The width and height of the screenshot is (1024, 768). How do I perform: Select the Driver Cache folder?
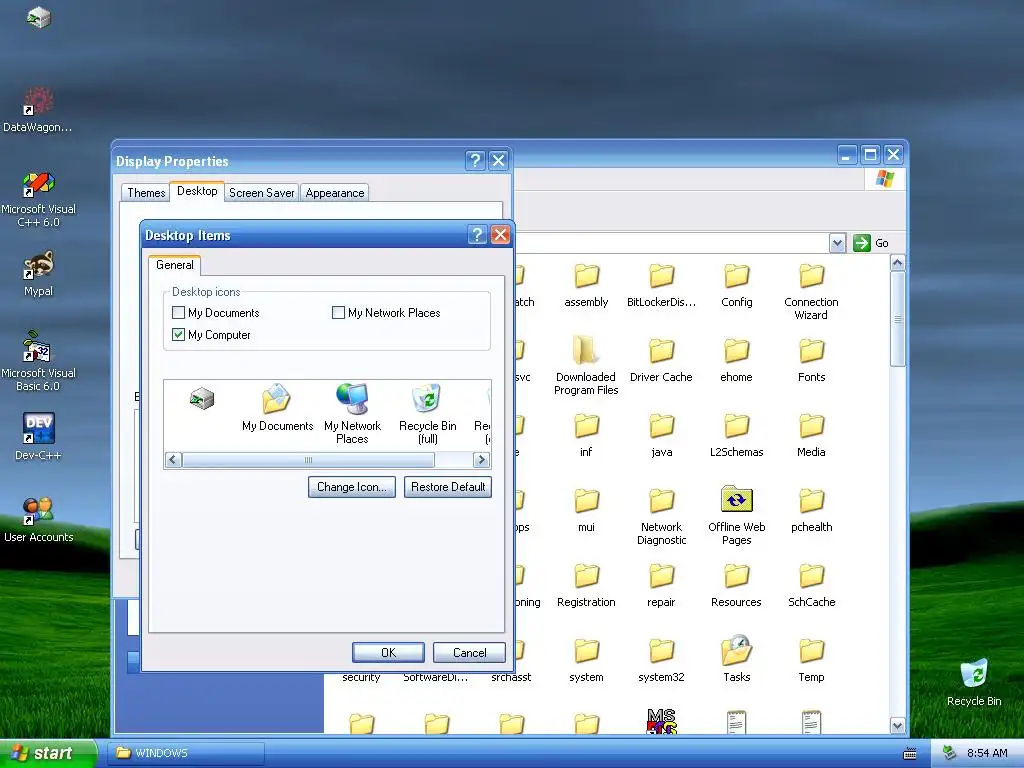tap(662, 360)
